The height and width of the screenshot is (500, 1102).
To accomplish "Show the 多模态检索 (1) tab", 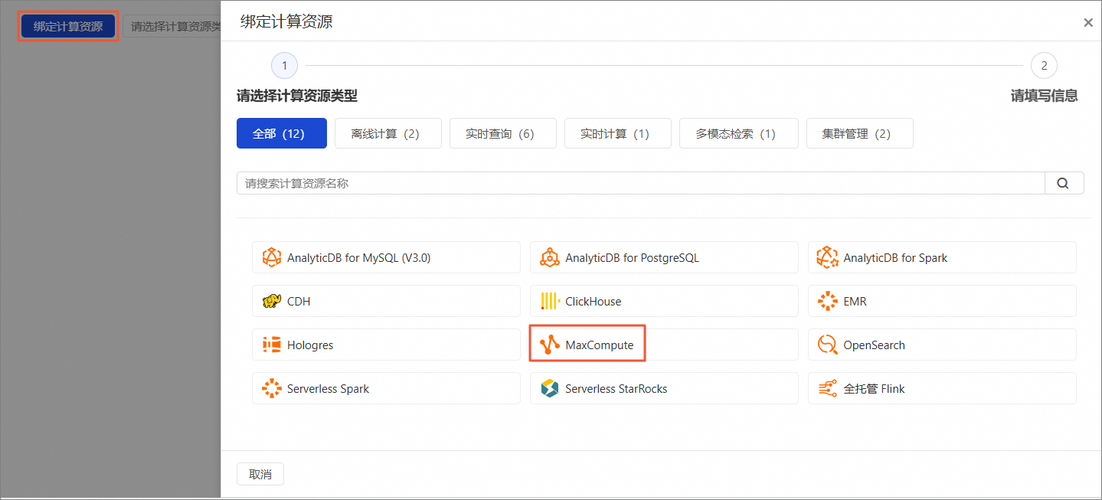I will (739, 134).
